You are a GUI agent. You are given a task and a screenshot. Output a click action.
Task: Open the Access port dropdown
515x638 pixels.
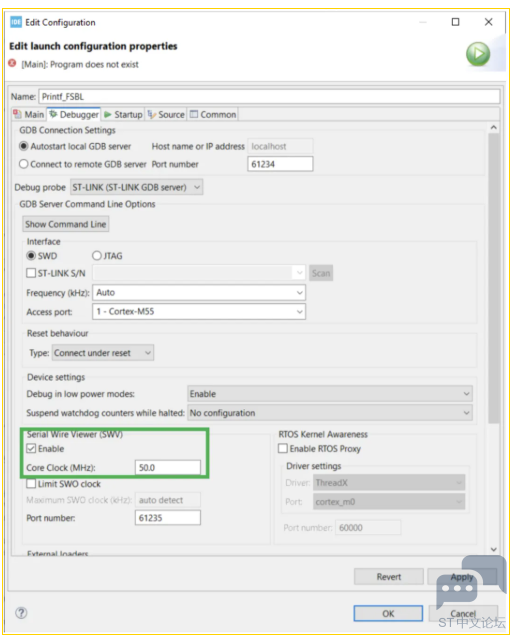click(x=199, y=312)
